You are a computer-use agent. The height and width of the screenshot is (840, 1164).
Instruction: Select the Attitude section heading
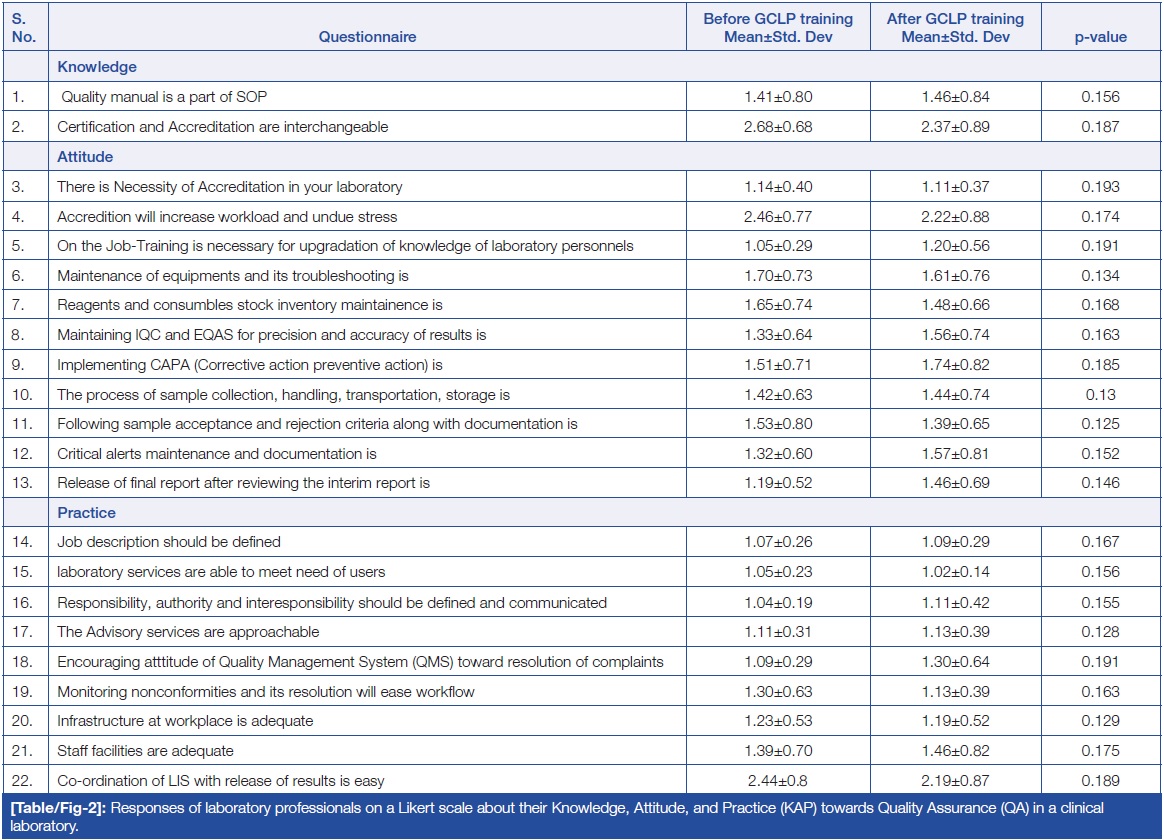pos(85,157)
